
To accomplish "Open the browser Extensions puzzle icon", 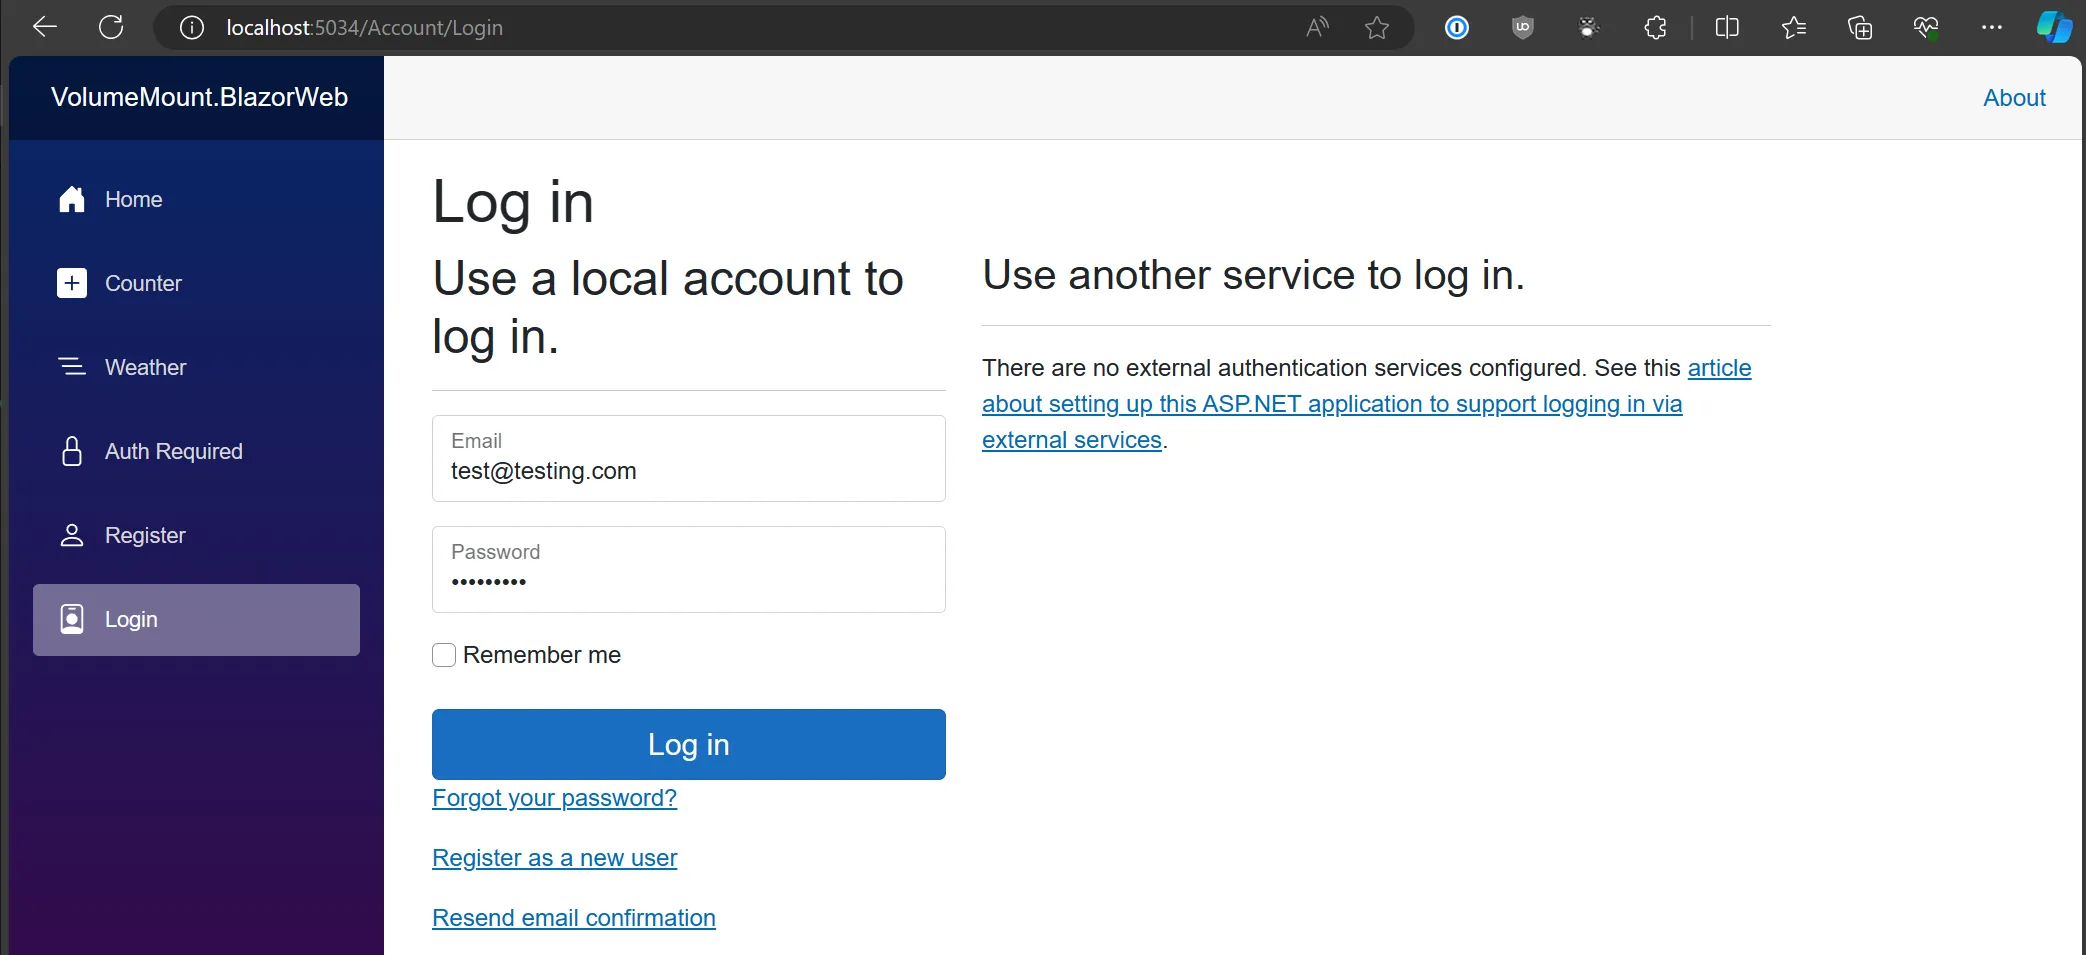I will coord(1655,27).
